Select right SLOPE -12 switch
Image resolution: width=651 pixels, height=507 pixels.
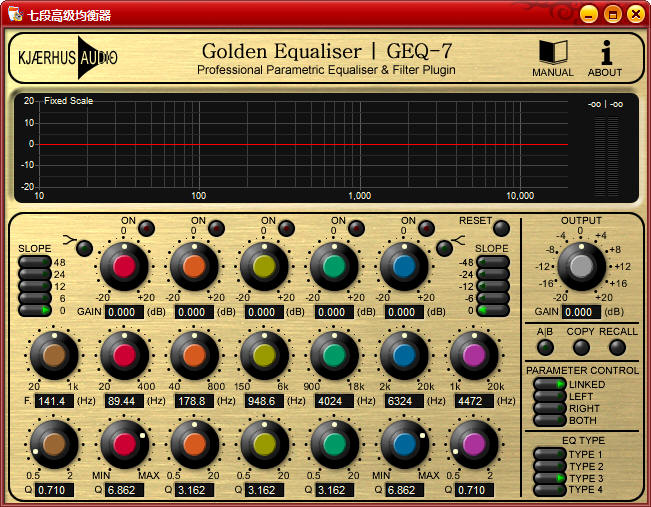point(493,286)
